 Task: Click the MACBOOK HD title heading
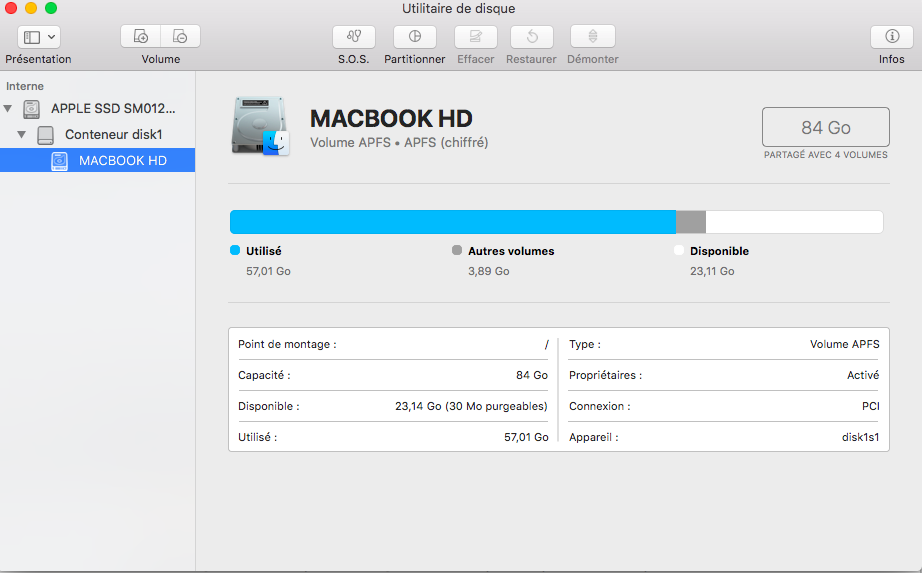coord(391,119)
